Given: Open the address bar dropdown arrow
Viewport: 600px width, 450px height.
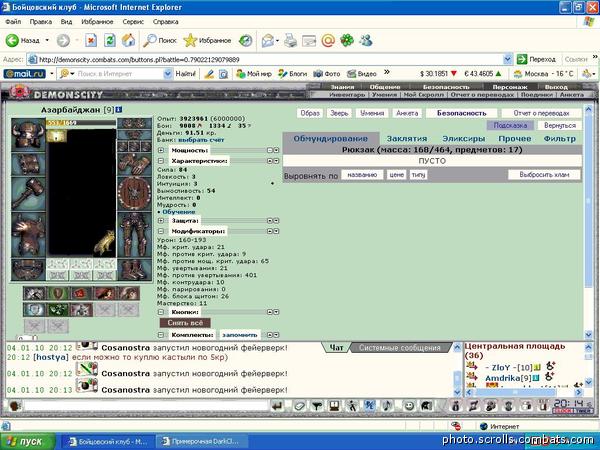Looking at the screenshot, I should (507, 59).
